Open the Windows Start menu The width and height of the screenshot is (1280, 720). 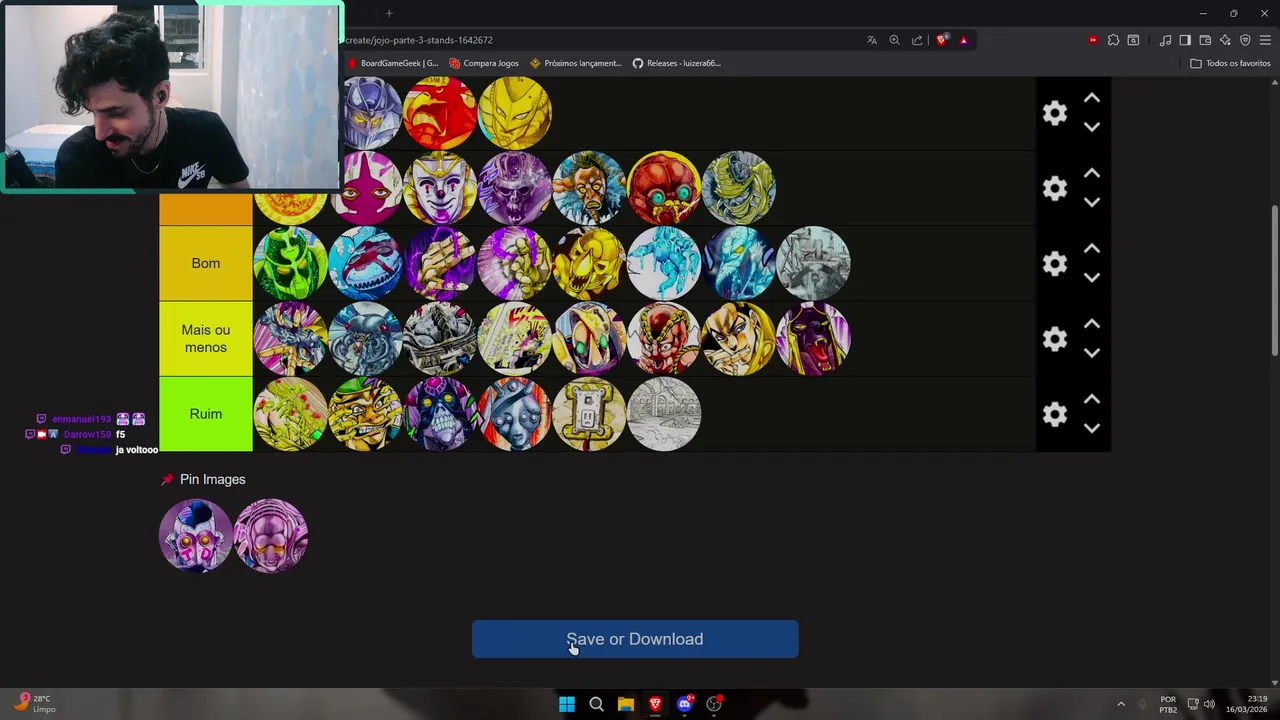pos(567,704)
